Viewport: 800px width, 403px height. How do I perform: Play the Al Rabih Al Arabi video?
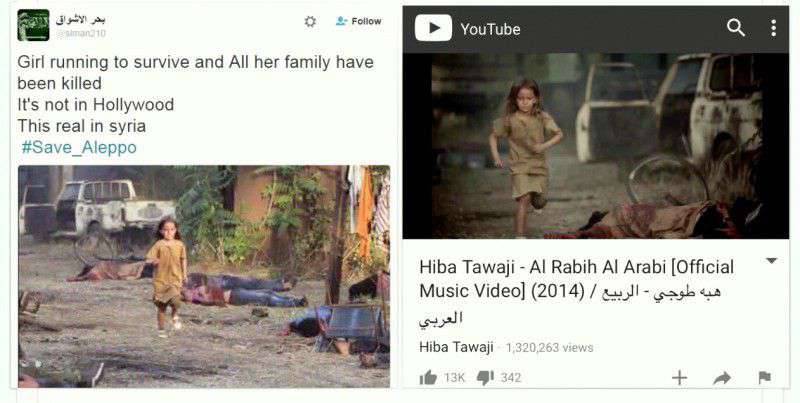(x=596, y=146)
